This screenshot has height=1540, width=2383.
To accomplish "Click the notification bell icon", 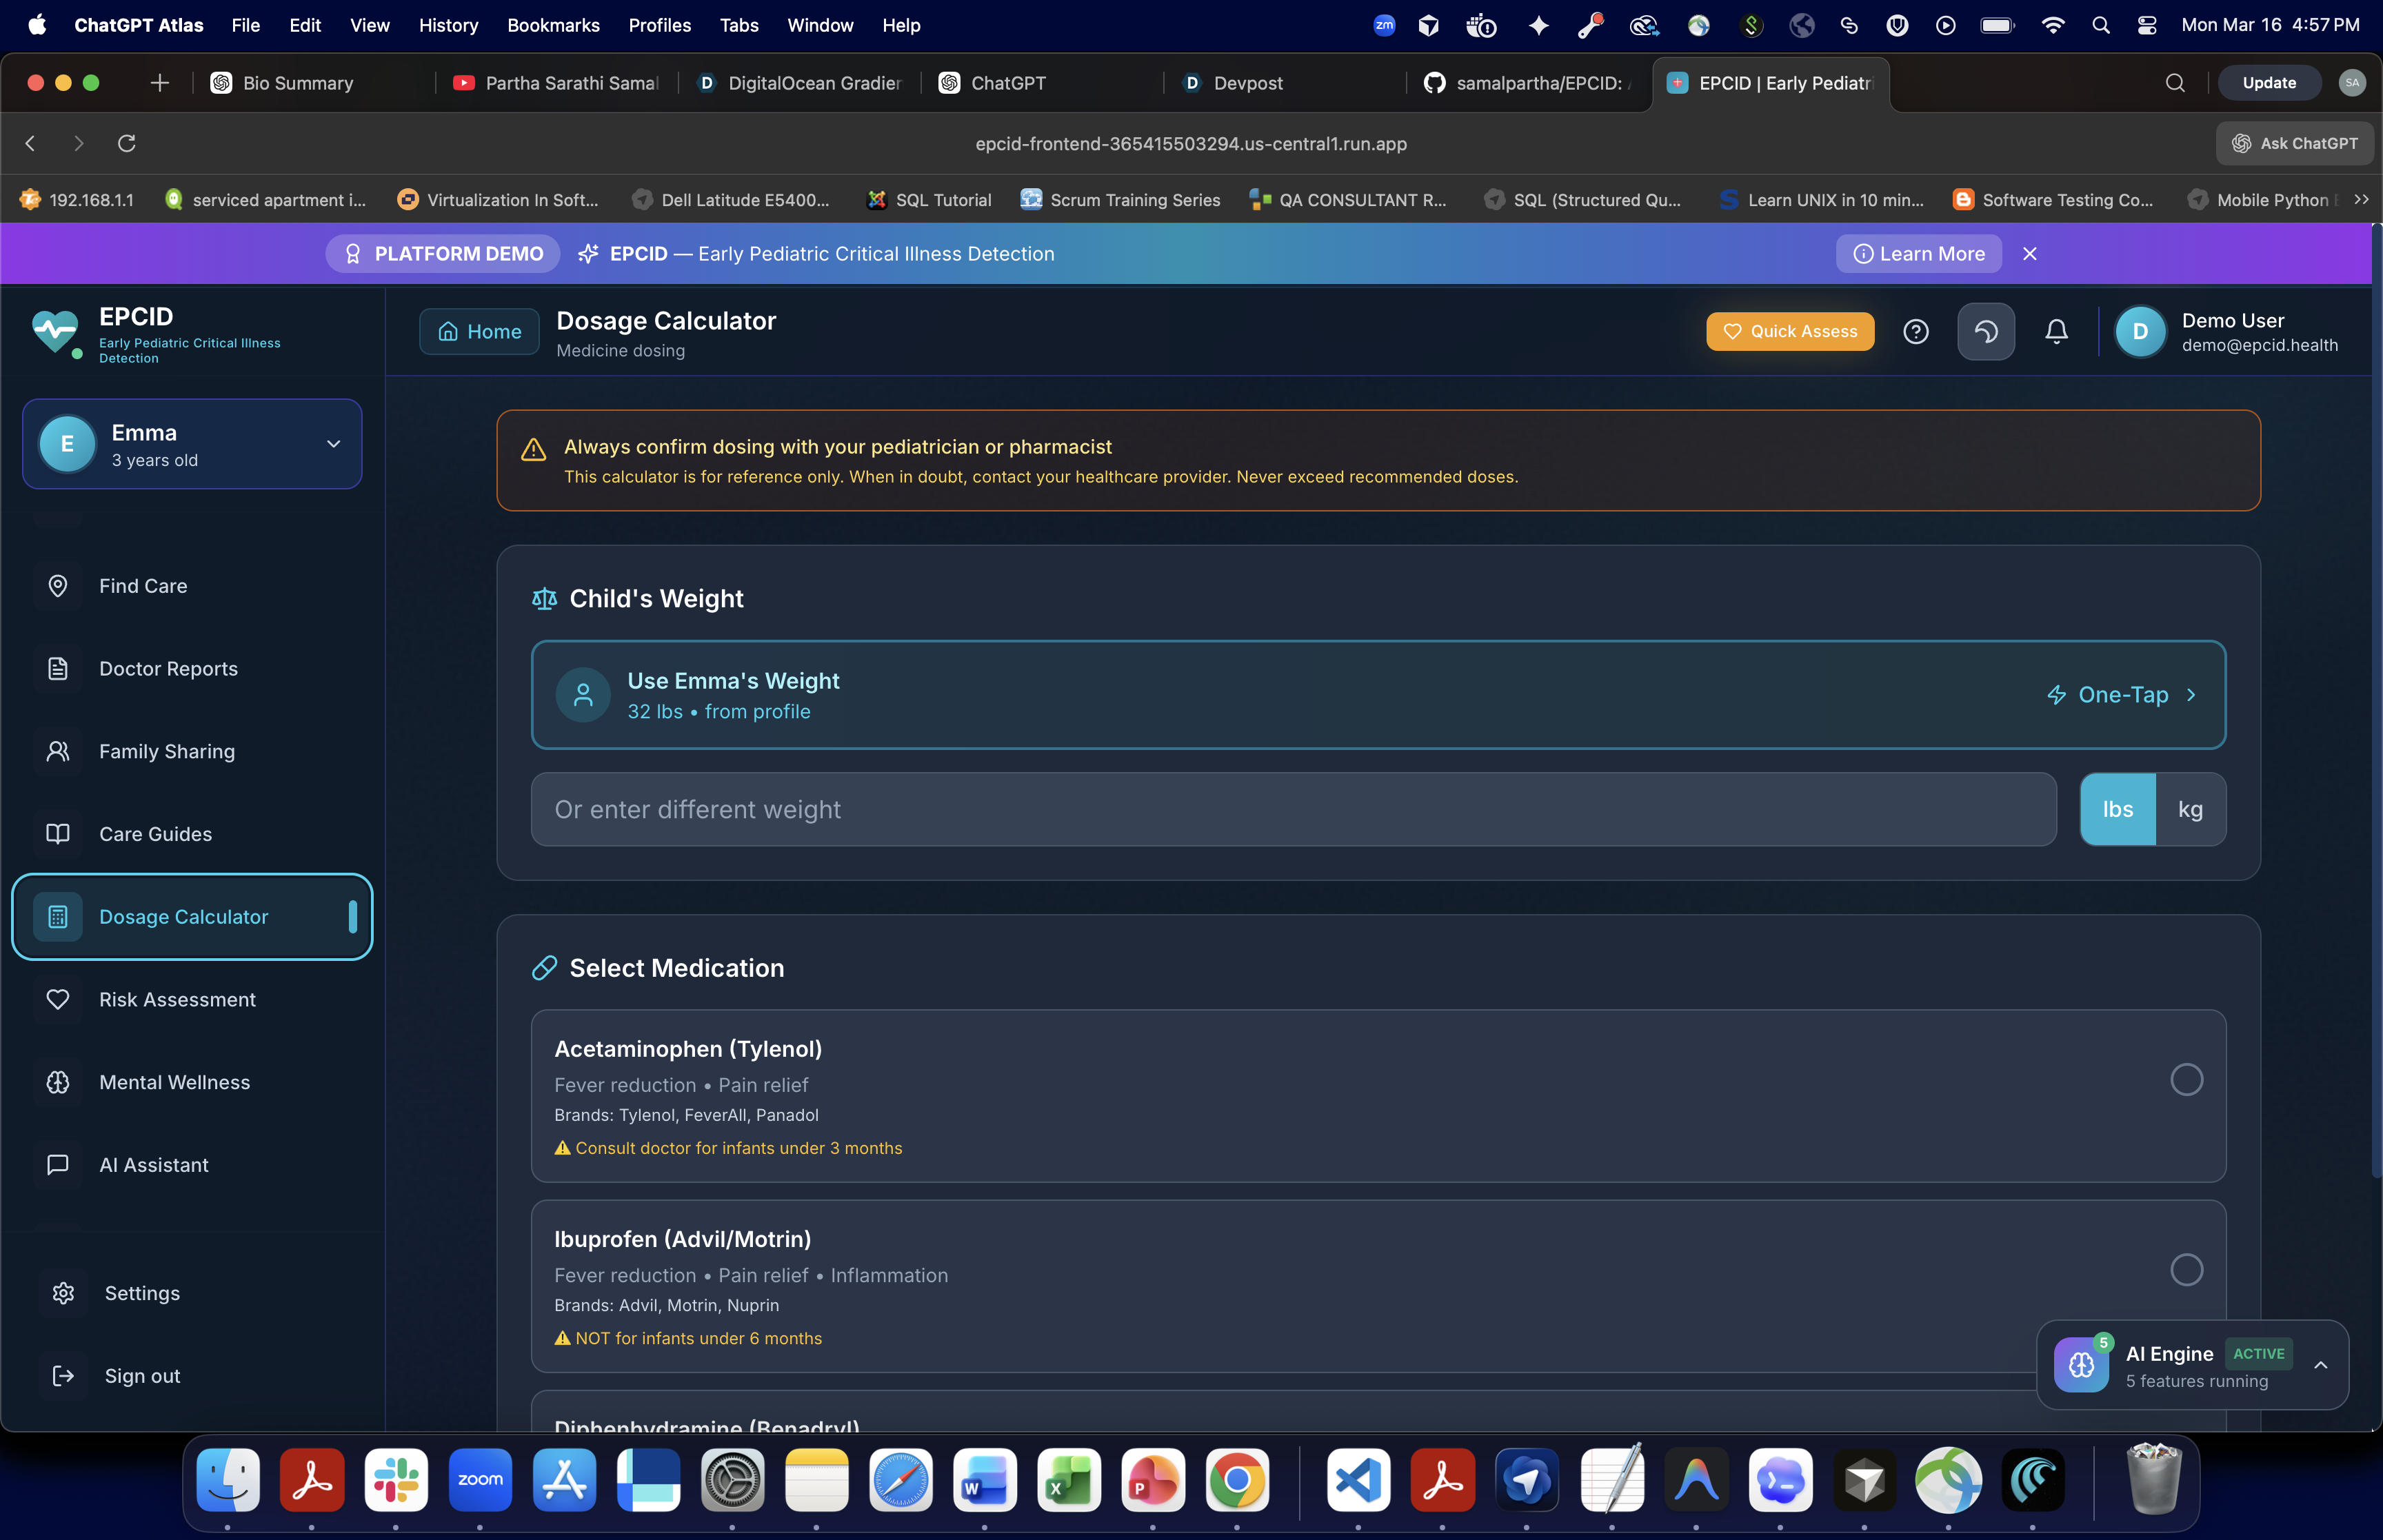I will pos(2056,331).
